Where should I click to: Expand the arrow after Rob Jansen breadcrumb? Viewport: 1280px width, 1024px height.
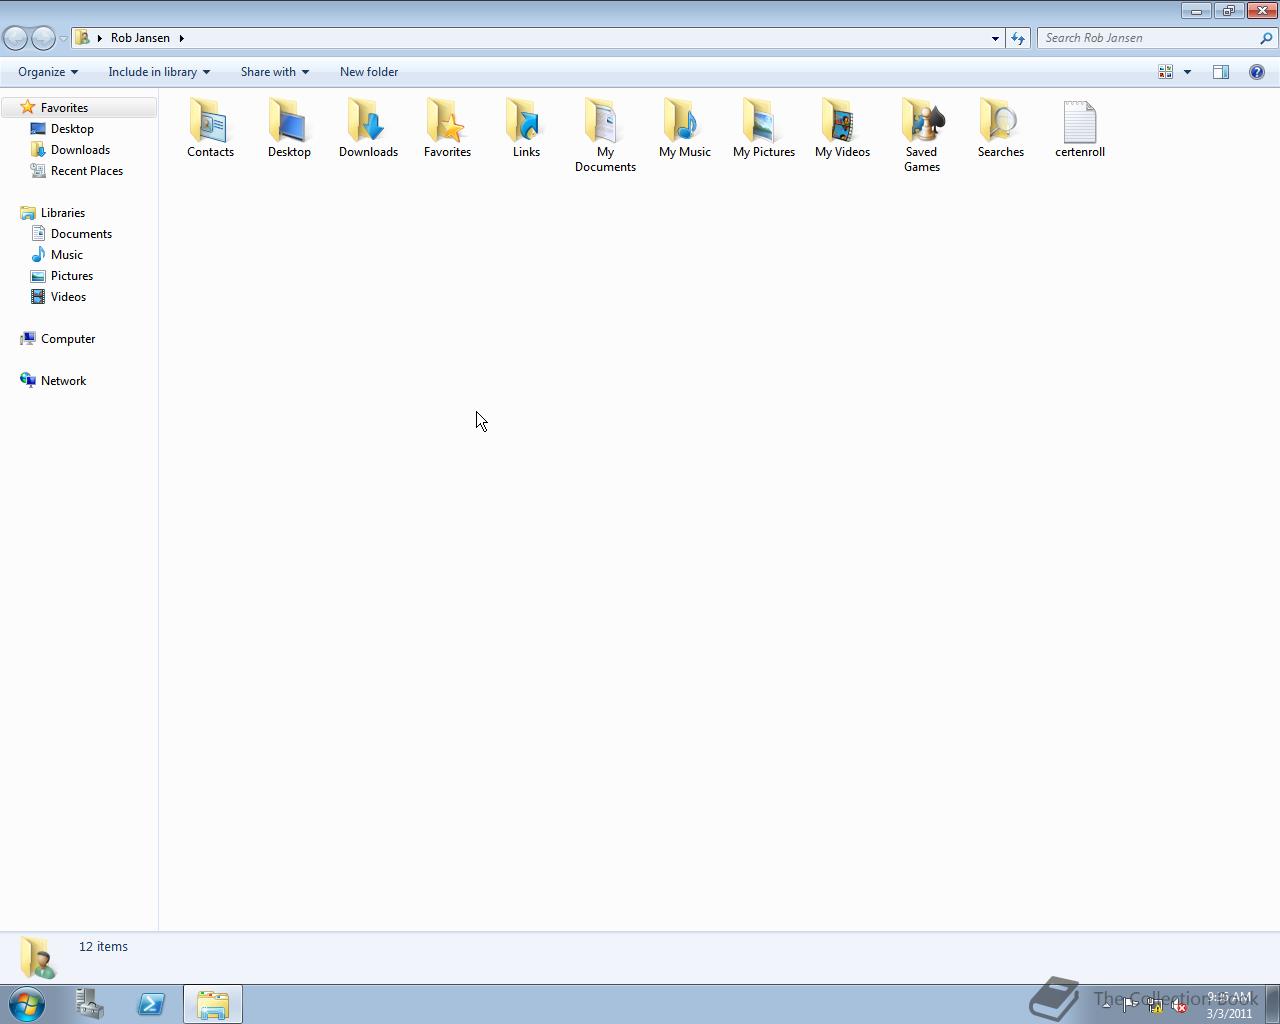pyautogui.click(x=181, y=38)
